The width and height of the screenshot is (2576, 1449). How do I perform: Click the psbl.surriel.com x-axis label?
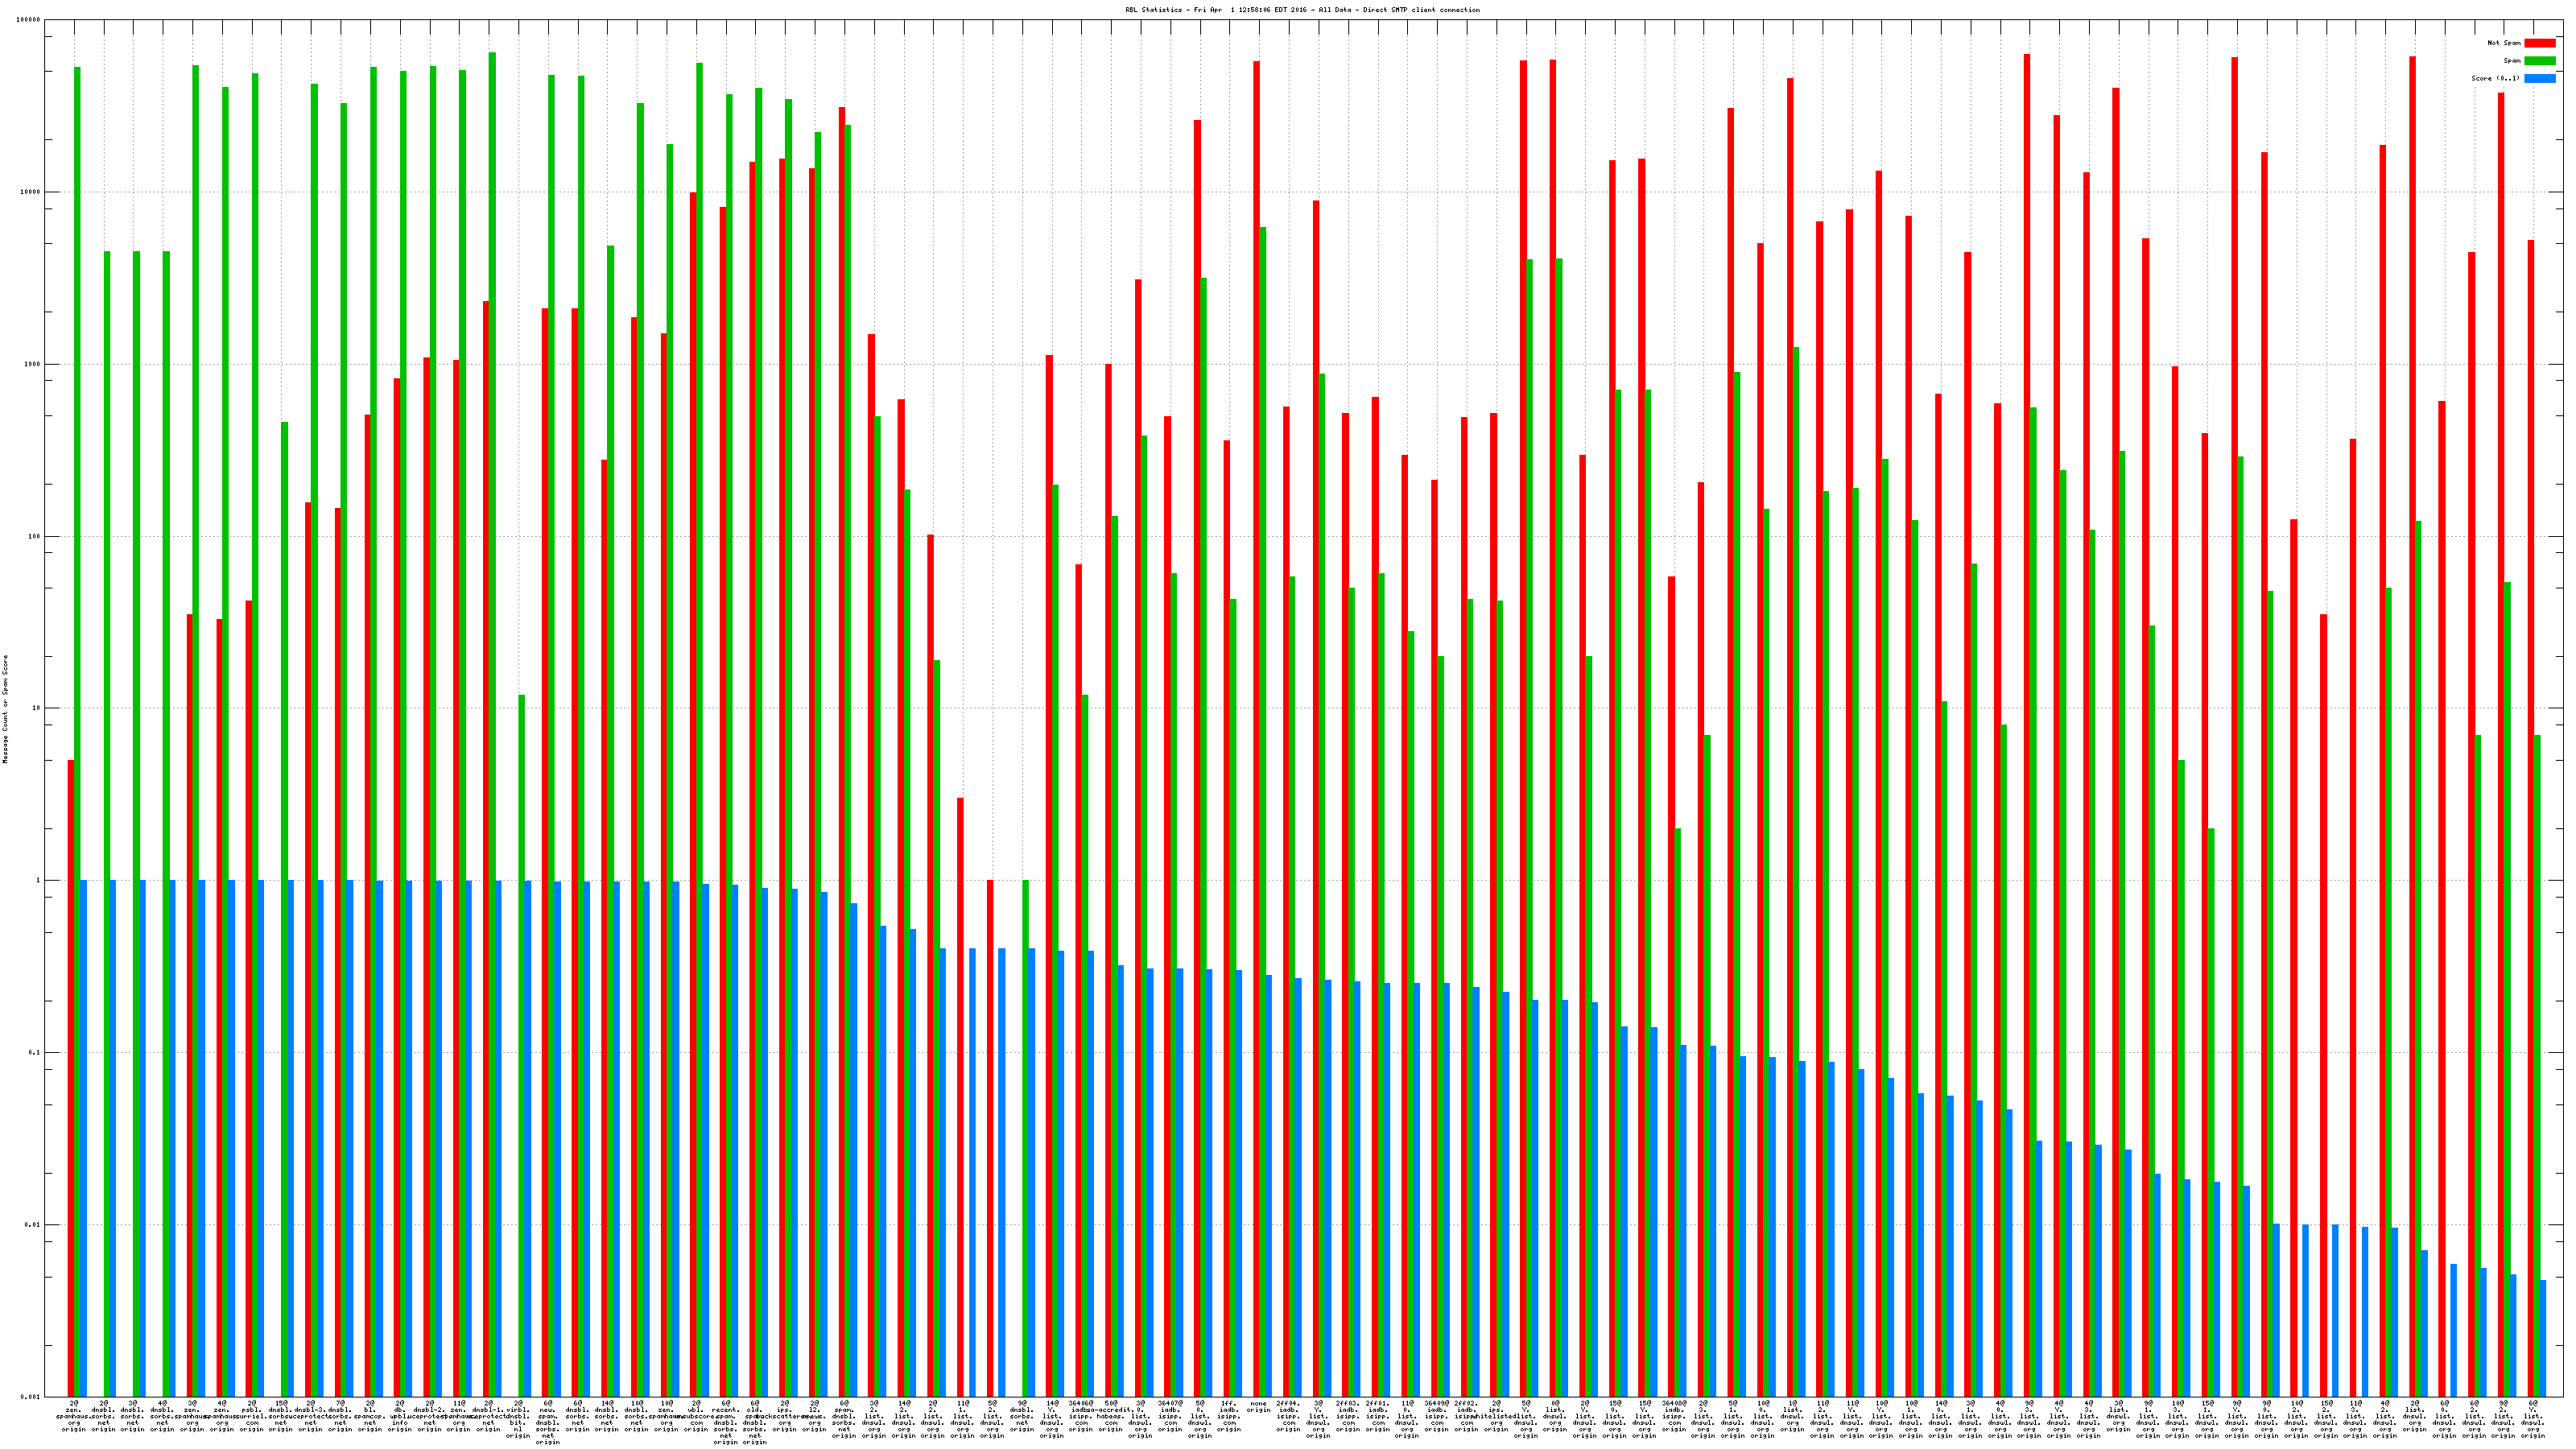coord(251,1416)
